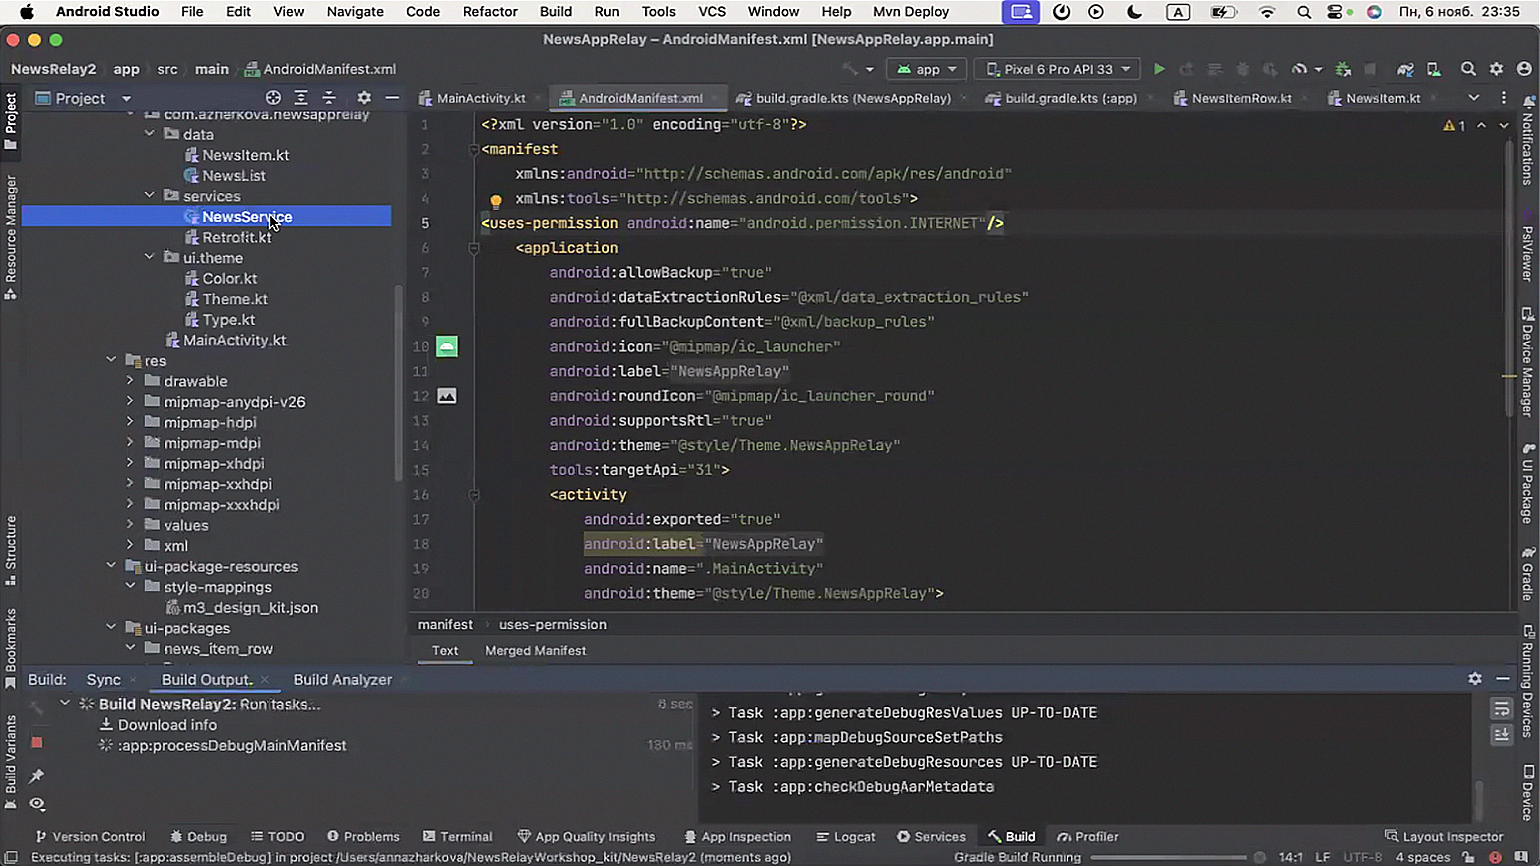1540x866 pixels.
Task: Open Layout Inspector
Action: pos(1443,836)
